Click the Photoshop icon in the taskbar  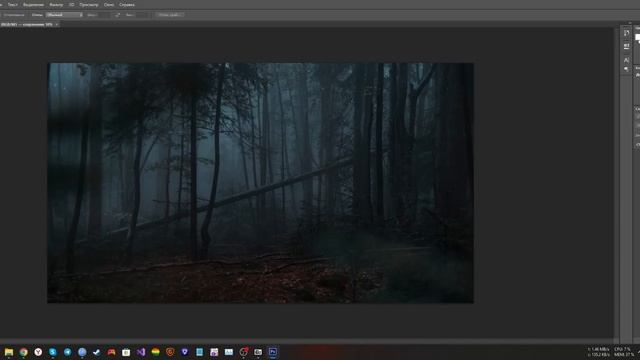[273, 352]
